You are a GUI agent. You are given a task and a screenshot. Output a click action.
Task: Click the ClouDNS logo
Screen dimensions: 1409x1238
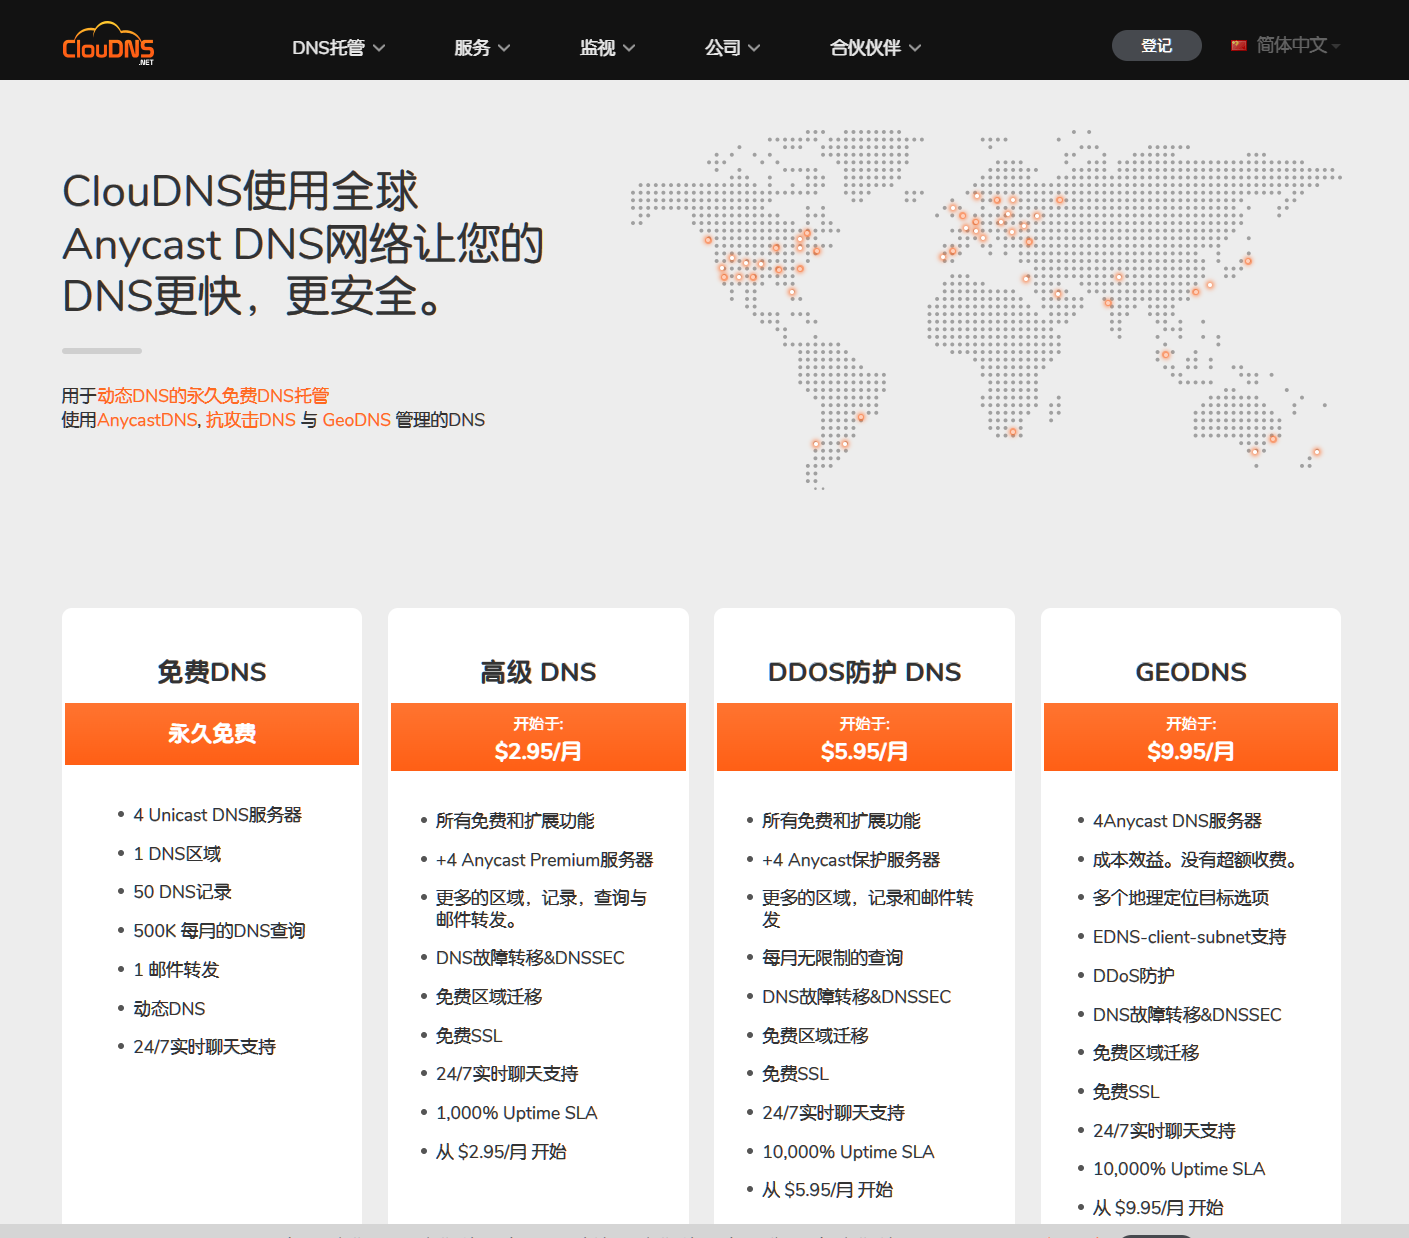pyautogui.click(x=108, y=45)
